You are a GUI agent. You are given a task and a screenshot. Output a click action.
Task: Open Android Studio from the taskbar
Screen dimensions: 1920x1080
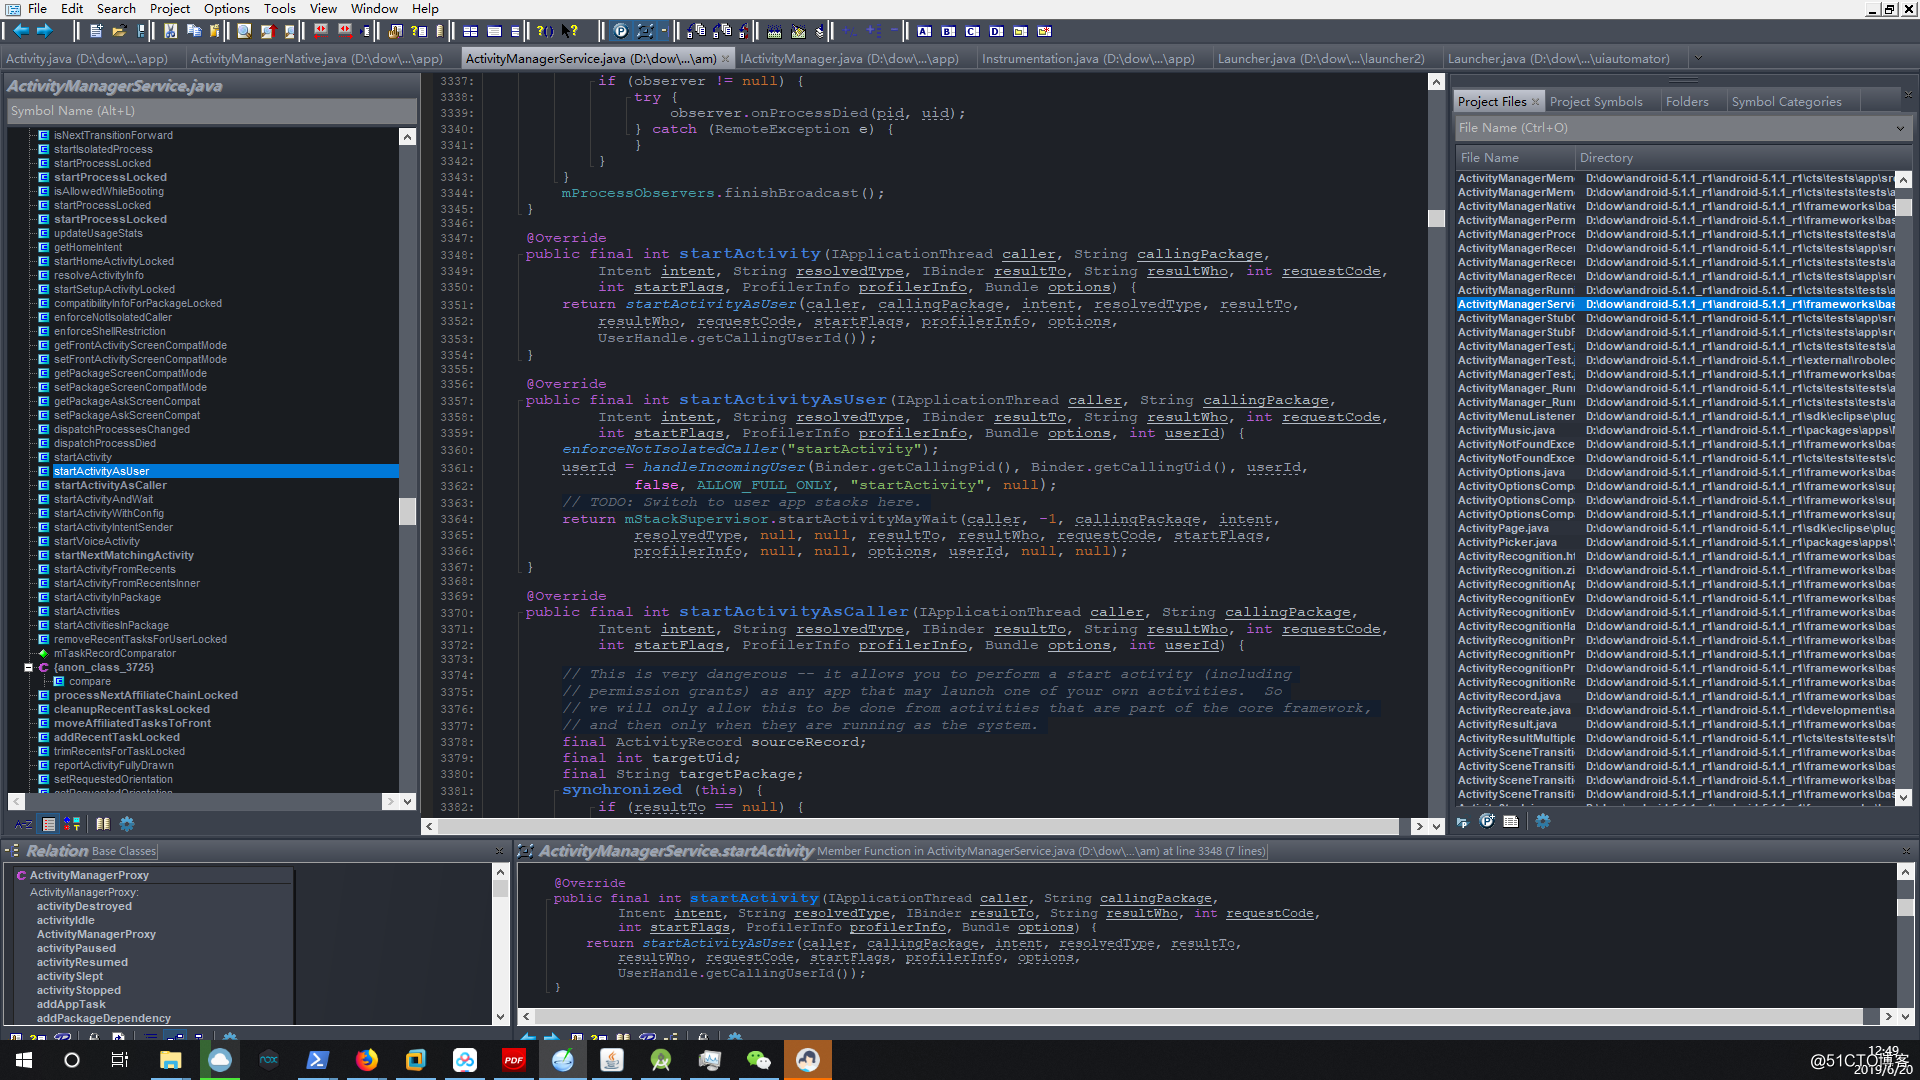pyautogui.click(x=661, y=1060)
